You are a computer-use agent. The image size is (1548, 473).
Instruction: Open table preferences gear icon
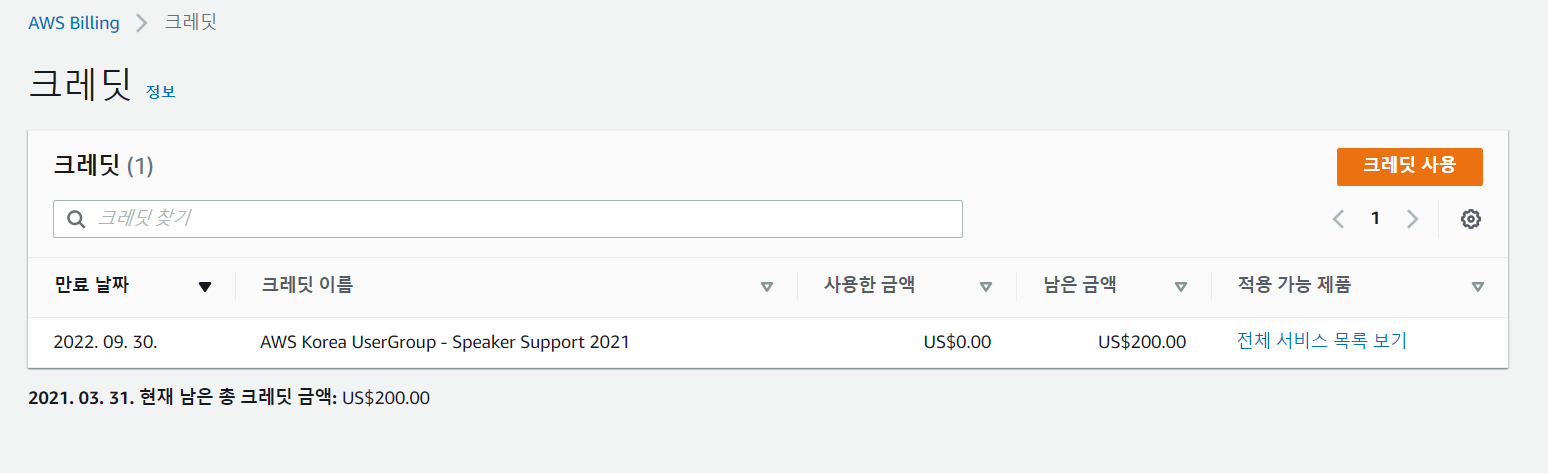pyautogui.click(x=1470, y=219)
